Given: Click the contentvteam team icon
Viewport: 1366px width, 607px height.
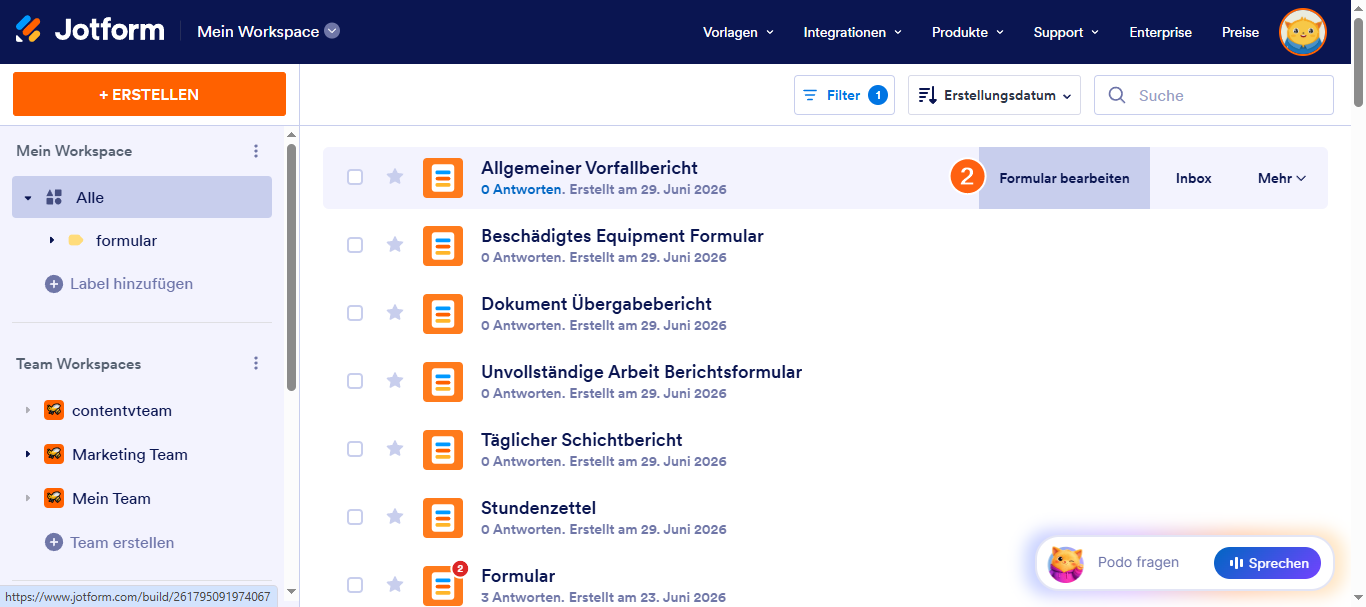Looking at the screenshot, I should [x=54, y=410].
